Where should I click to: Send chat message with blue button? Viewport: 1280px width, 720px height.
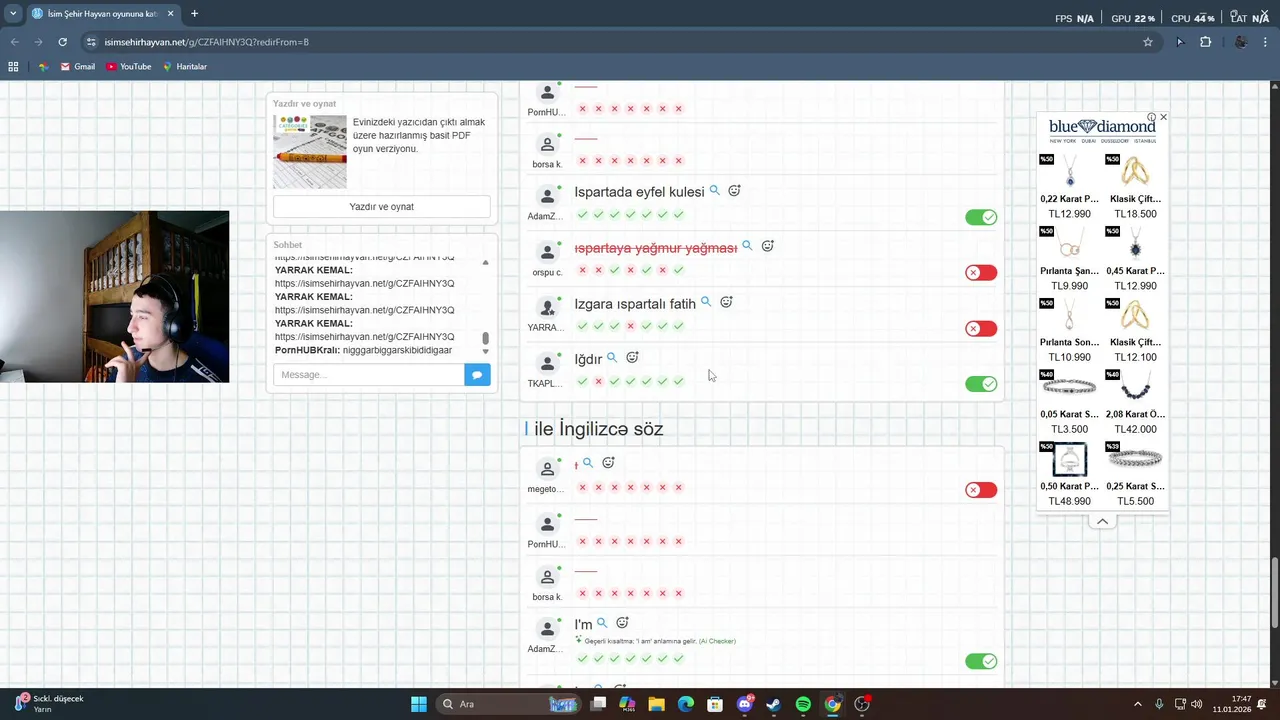tap(477, 374)
